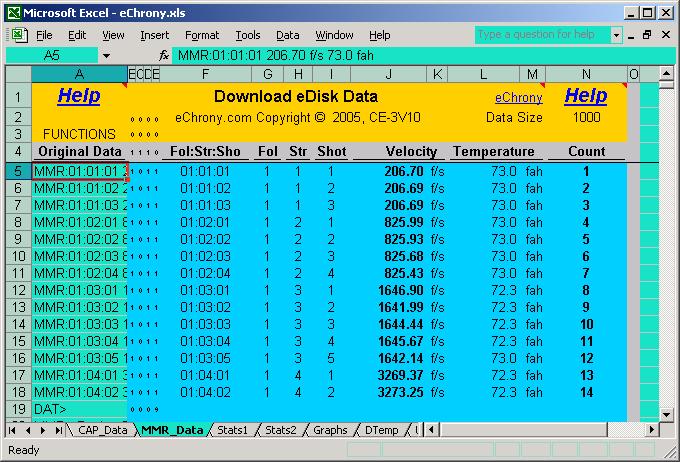The width and height of the screenshot is (680, 462).
Task: Click previous sheet tab navigation arrow
Action: pos(28,430)
